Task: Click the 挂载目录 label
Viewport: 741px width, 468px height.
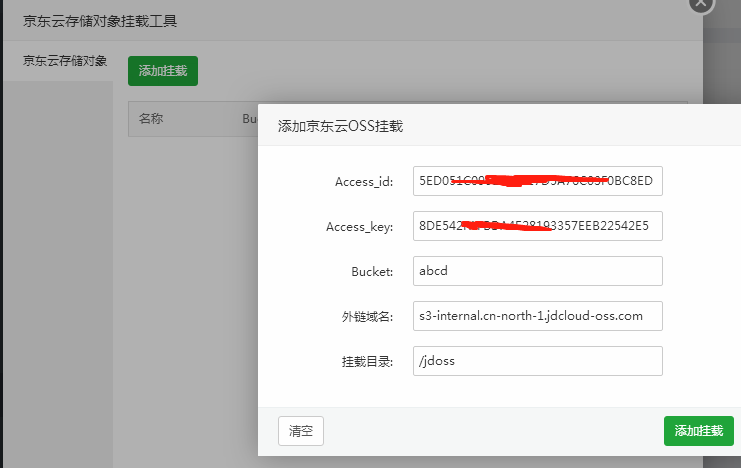Action: [367, 362]
